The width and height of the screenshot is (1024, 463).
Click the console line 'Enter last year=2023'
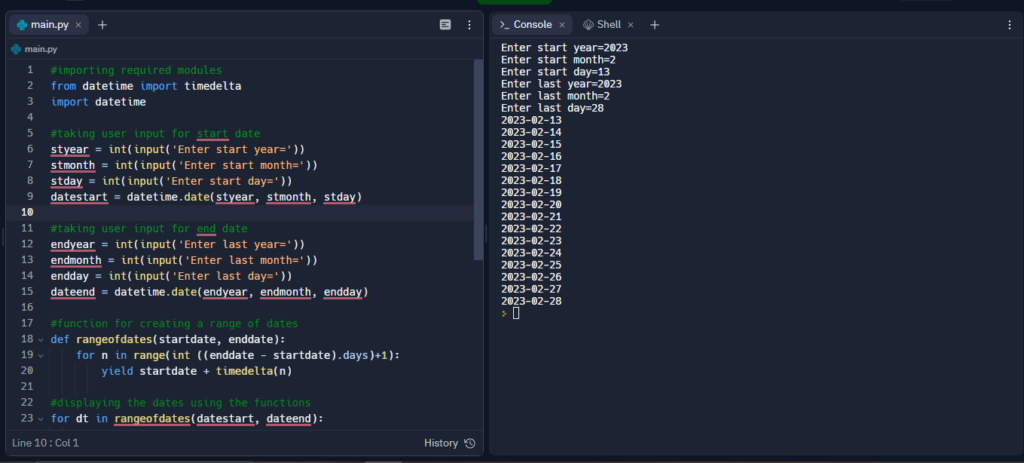point(561,84)
